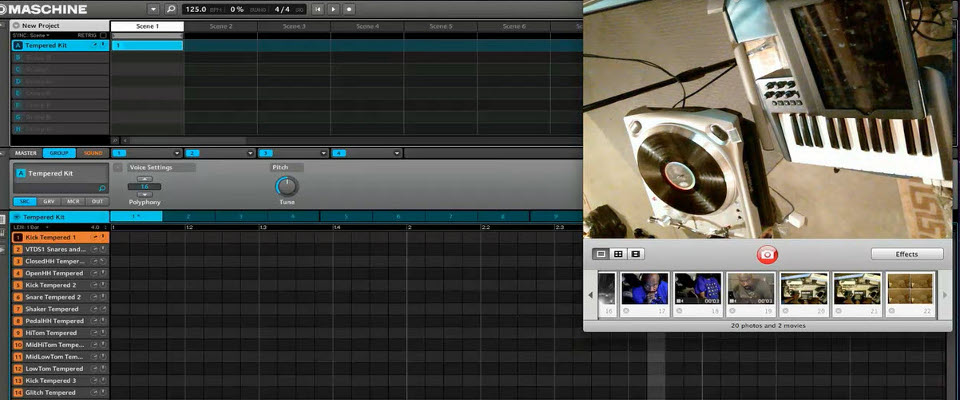960x400 pixels.
Task: Click the 125.0 BPM tempo value
Action: 195,9
